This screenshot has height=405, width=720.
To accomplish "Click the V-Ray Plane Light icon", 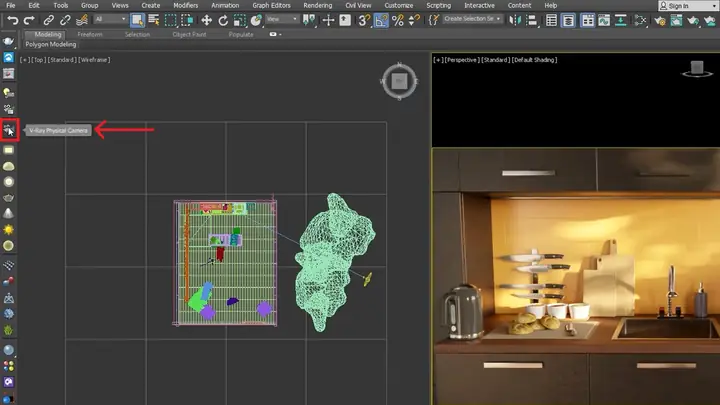I will click(8, 150).
